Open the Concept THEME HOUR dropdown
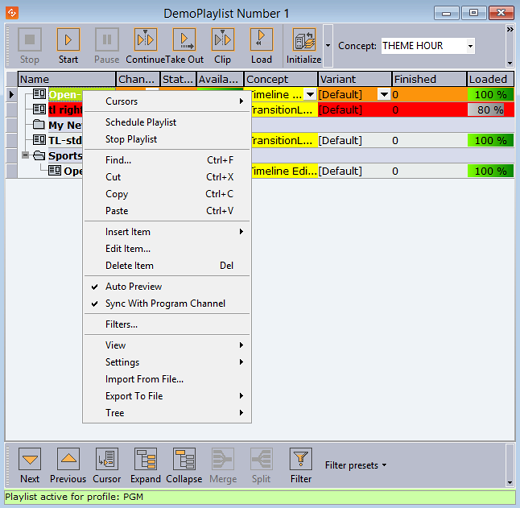This screenshot has width=520, height=508. (470, 46)
